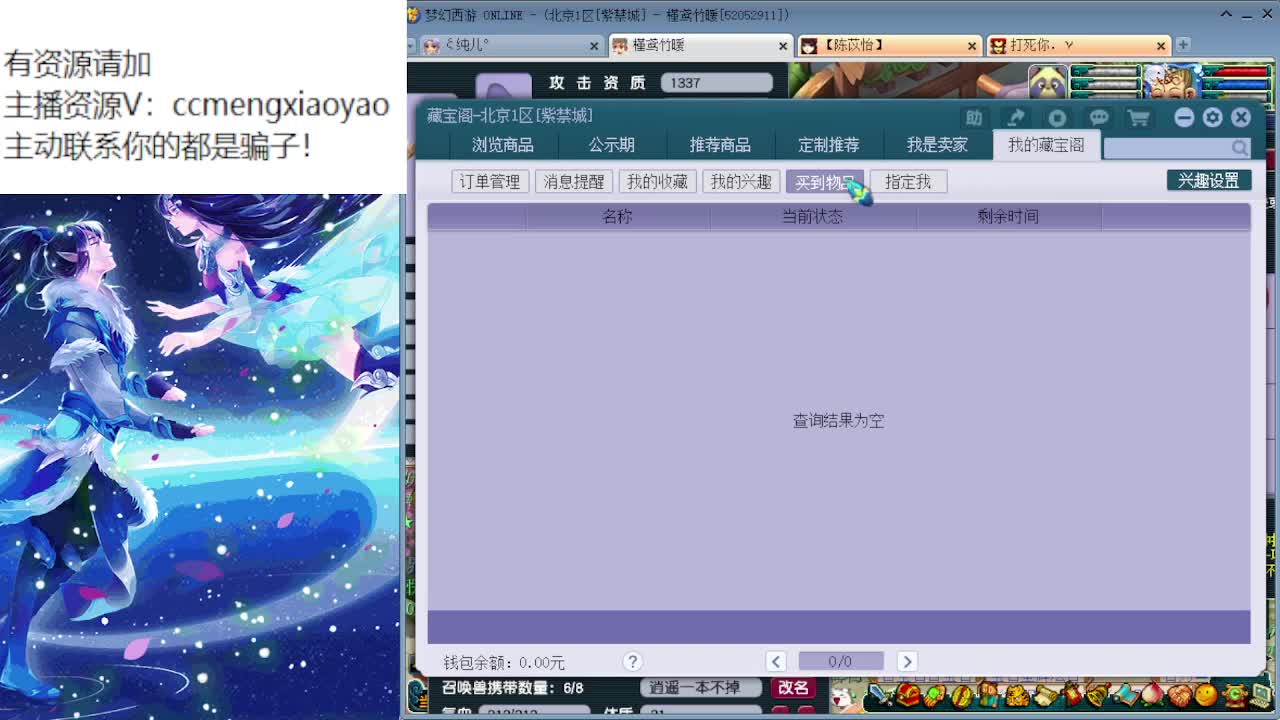Open the shopping cart icon
The width and height of the screenshot is (1280, 720).
point(1138,118)
